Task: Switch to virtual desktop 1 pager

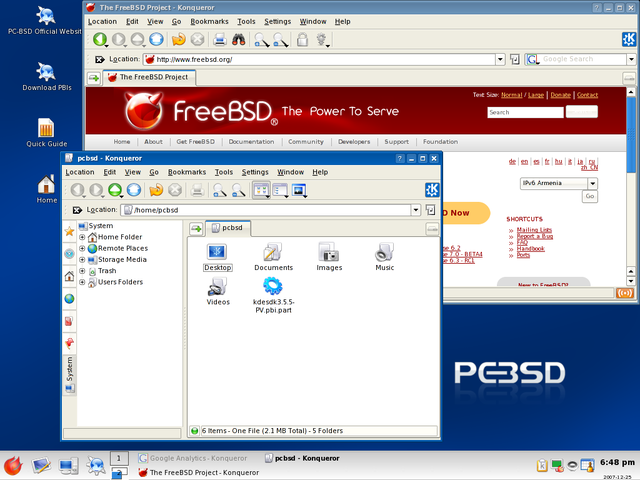Action: pyautogui.click(x=119, y=458)
